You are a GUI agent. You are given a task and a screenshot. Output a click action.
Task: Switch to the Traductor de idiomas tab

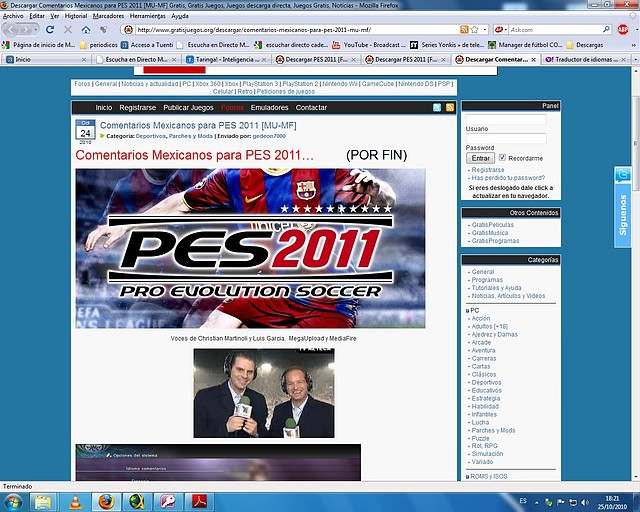(x=585, y=60)
